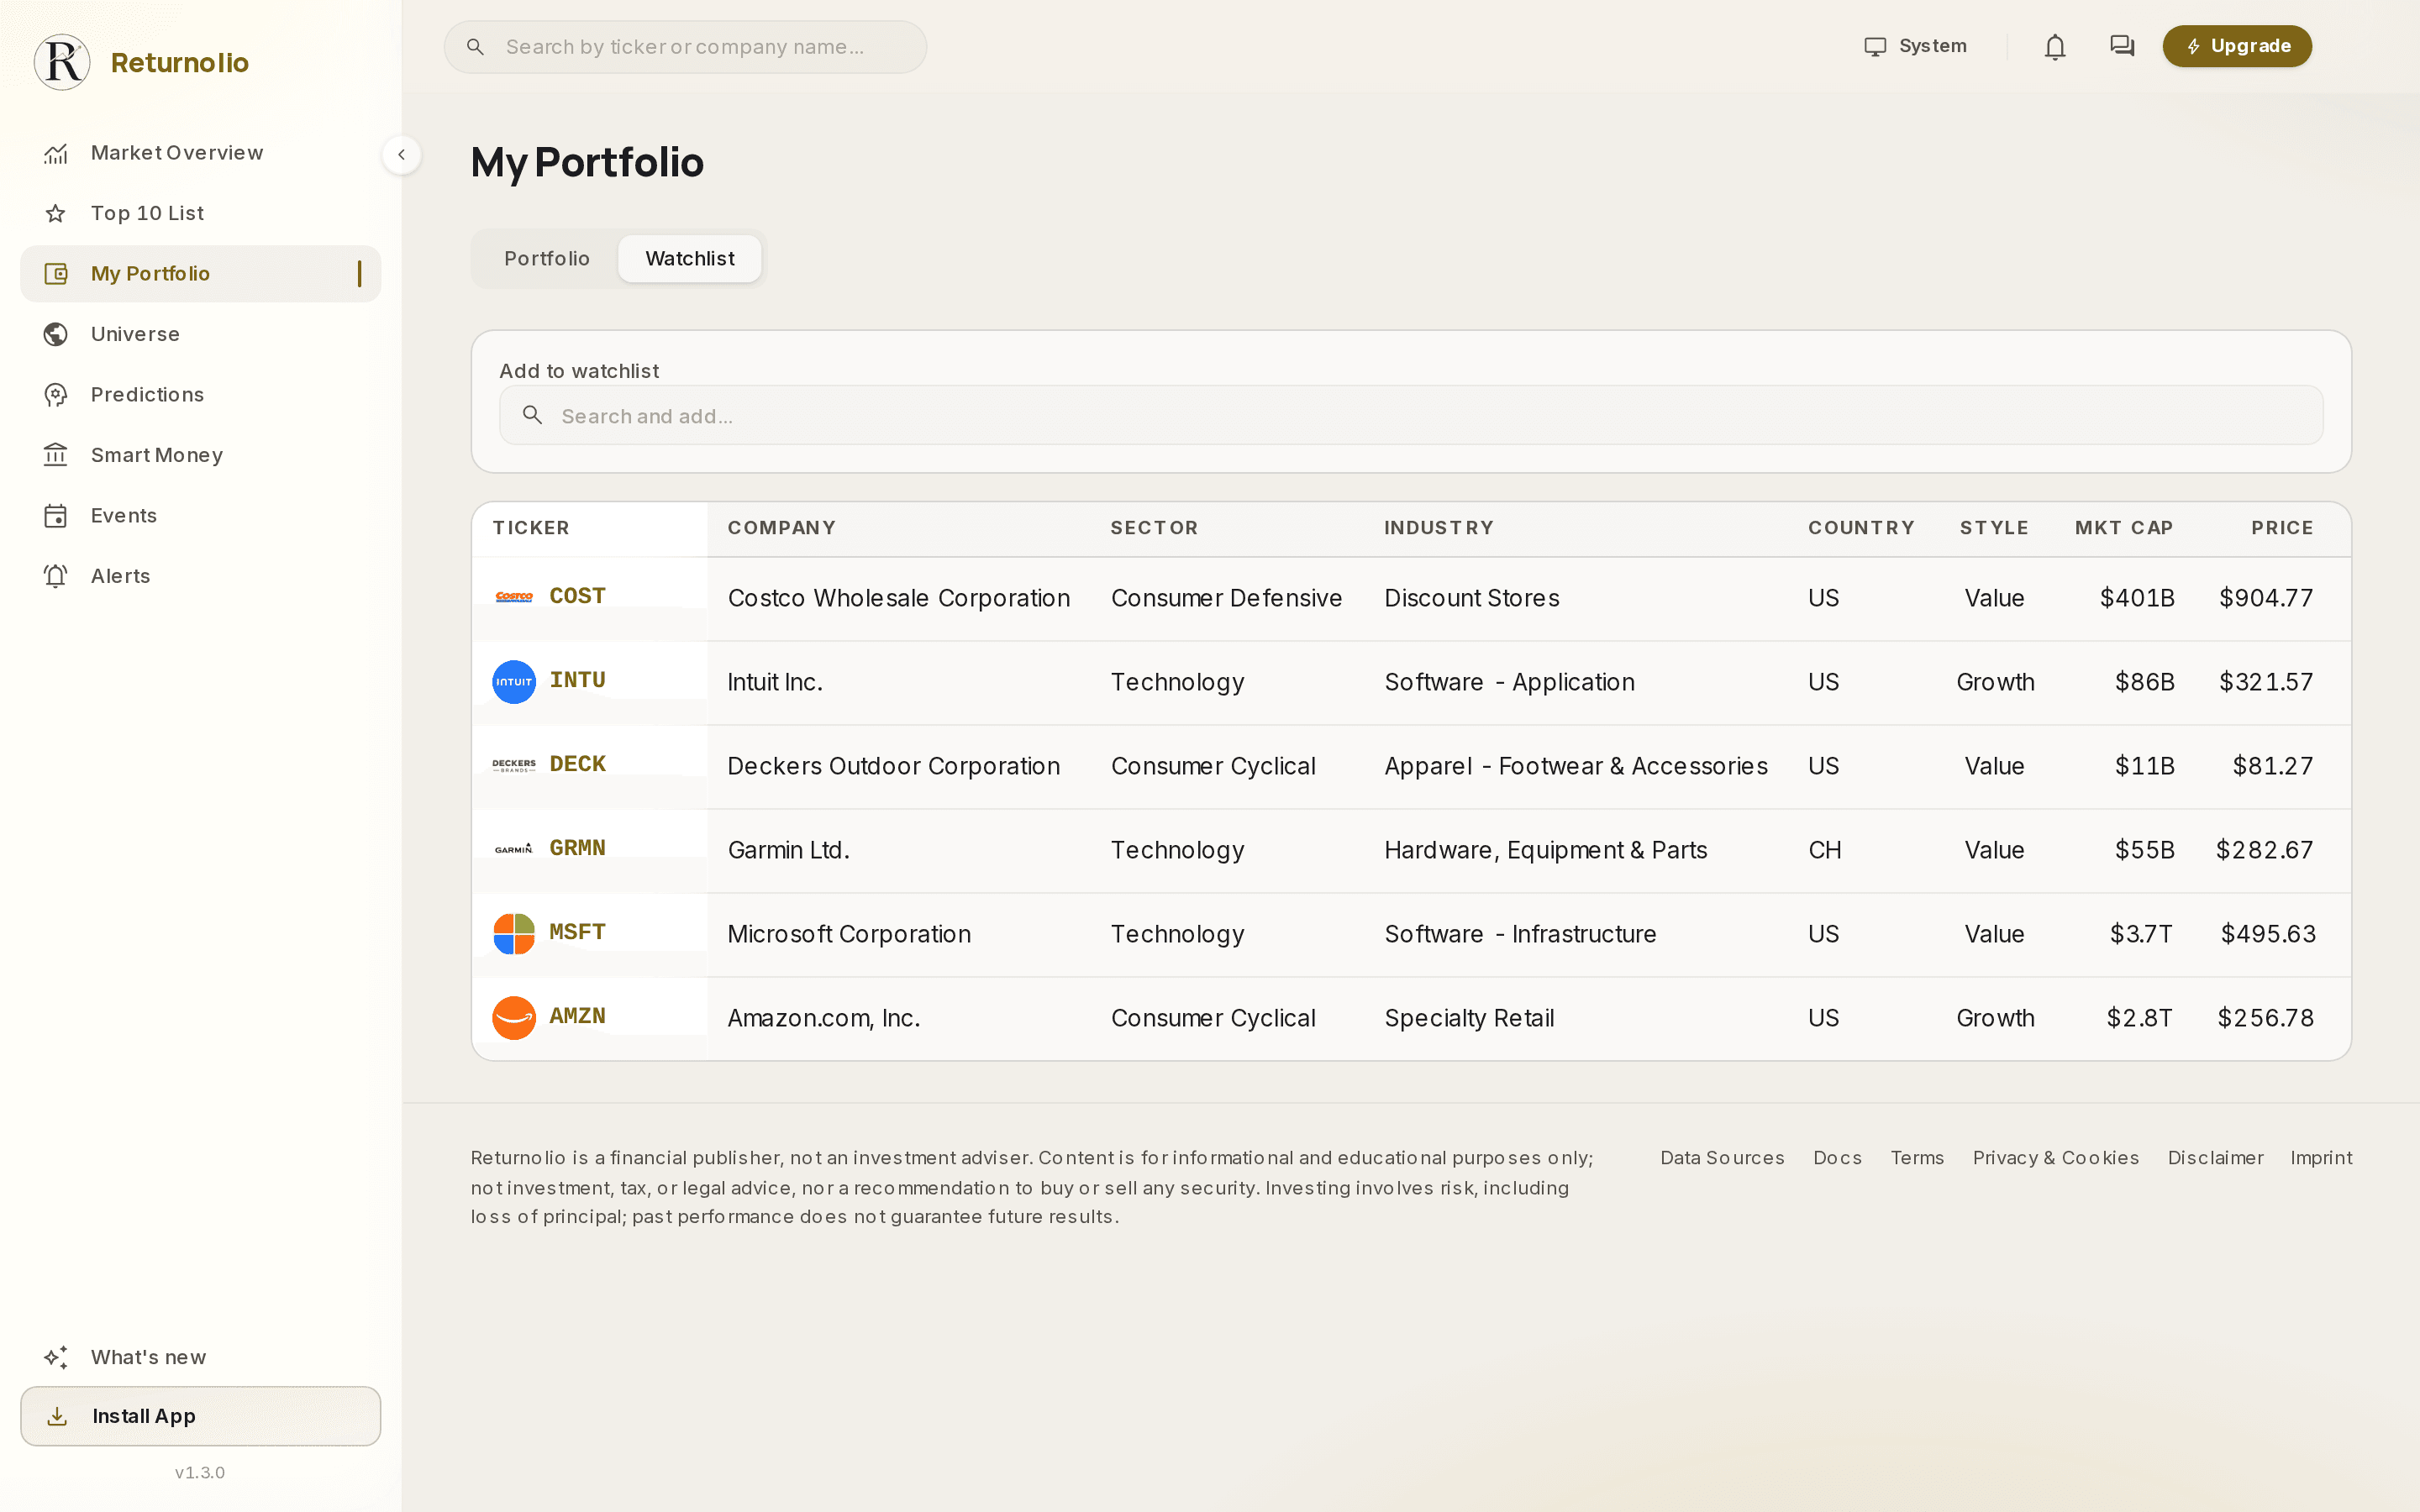Click the What's new sparkle icon

[56, 1357]
